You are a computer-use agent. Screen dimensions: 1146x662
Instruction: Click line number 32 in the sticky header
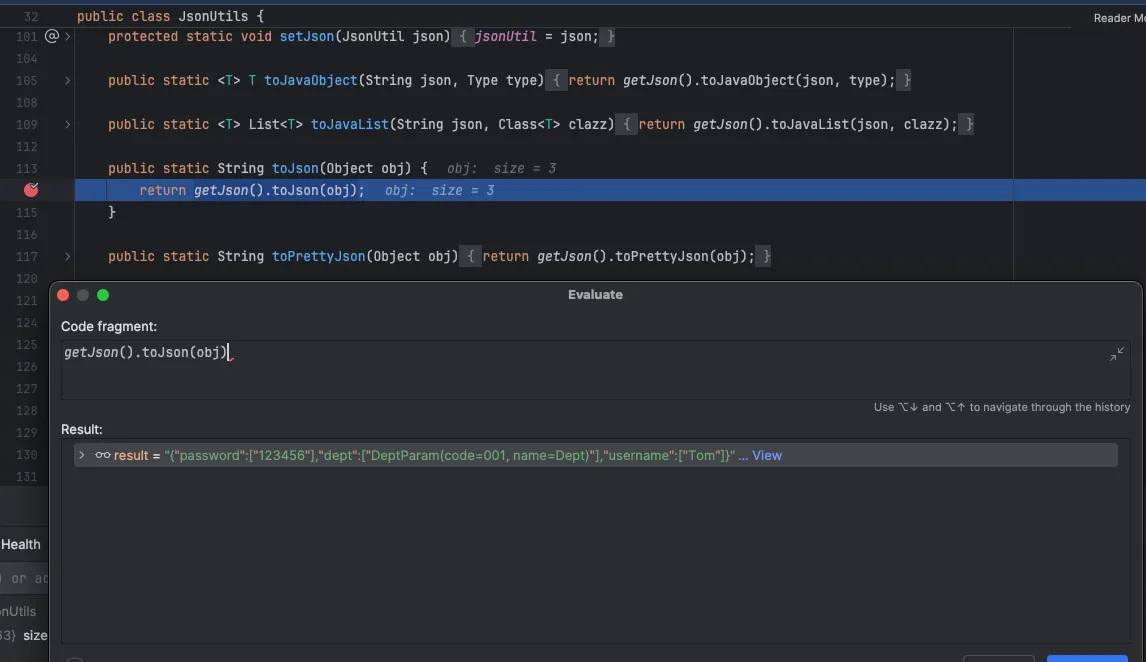[x=31, y=16]
